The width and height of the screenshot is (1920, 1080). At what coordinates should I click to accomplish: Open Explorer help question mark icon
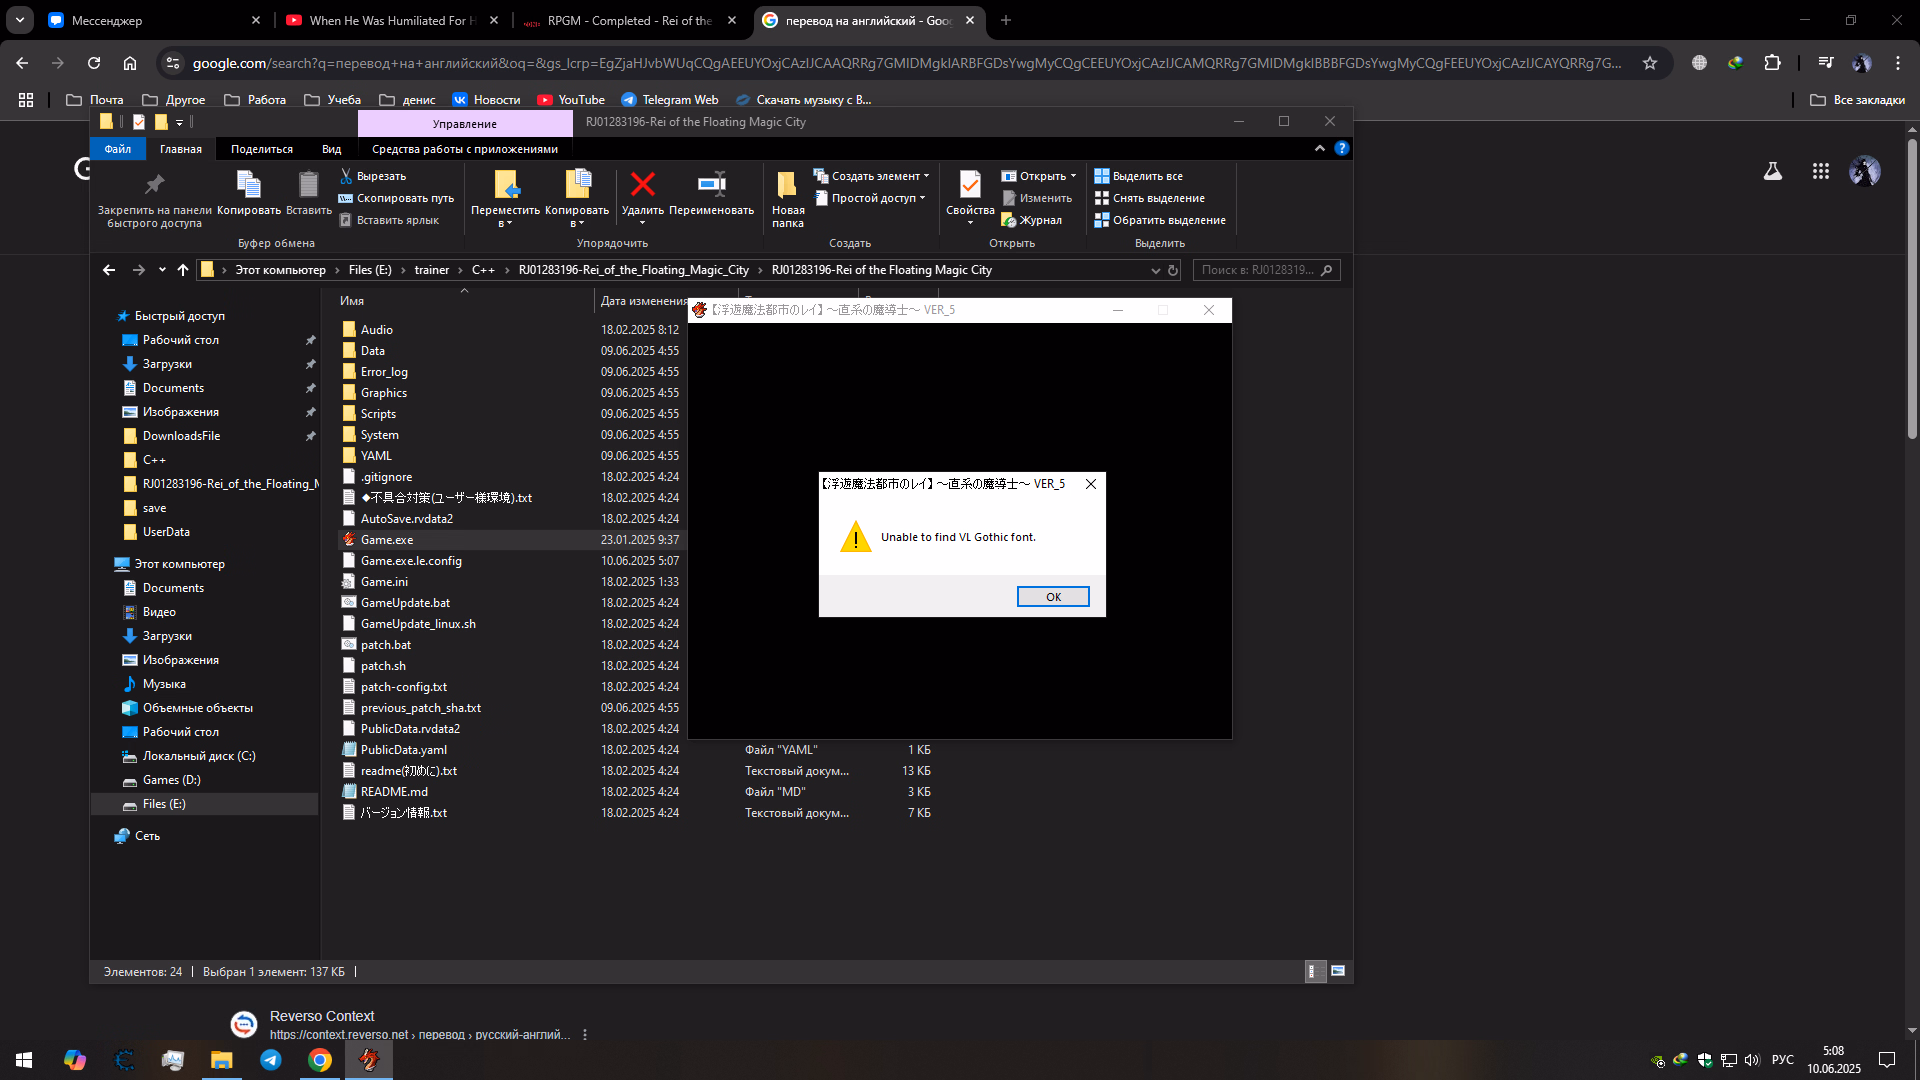coord(1342,148)
